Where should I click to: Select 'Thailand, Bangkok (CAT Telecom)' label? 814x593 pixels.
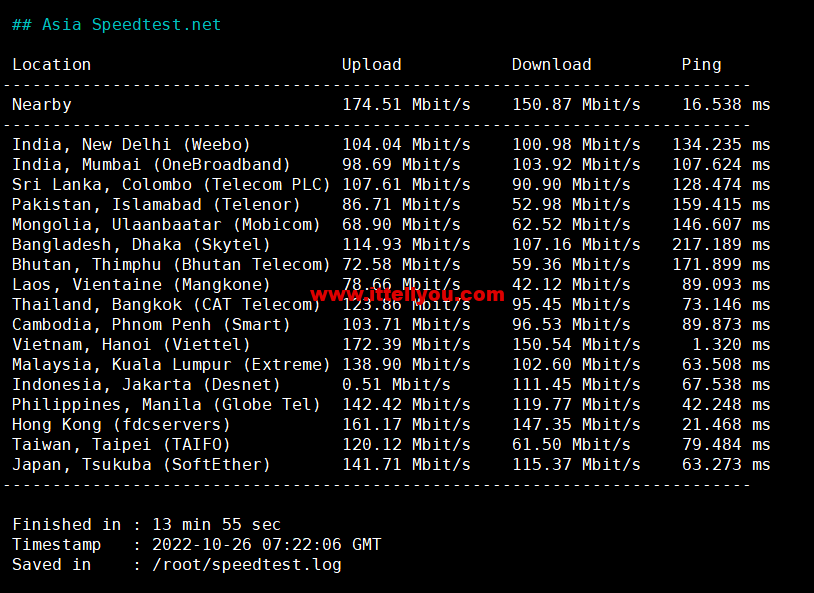click(x=166, y=305)
